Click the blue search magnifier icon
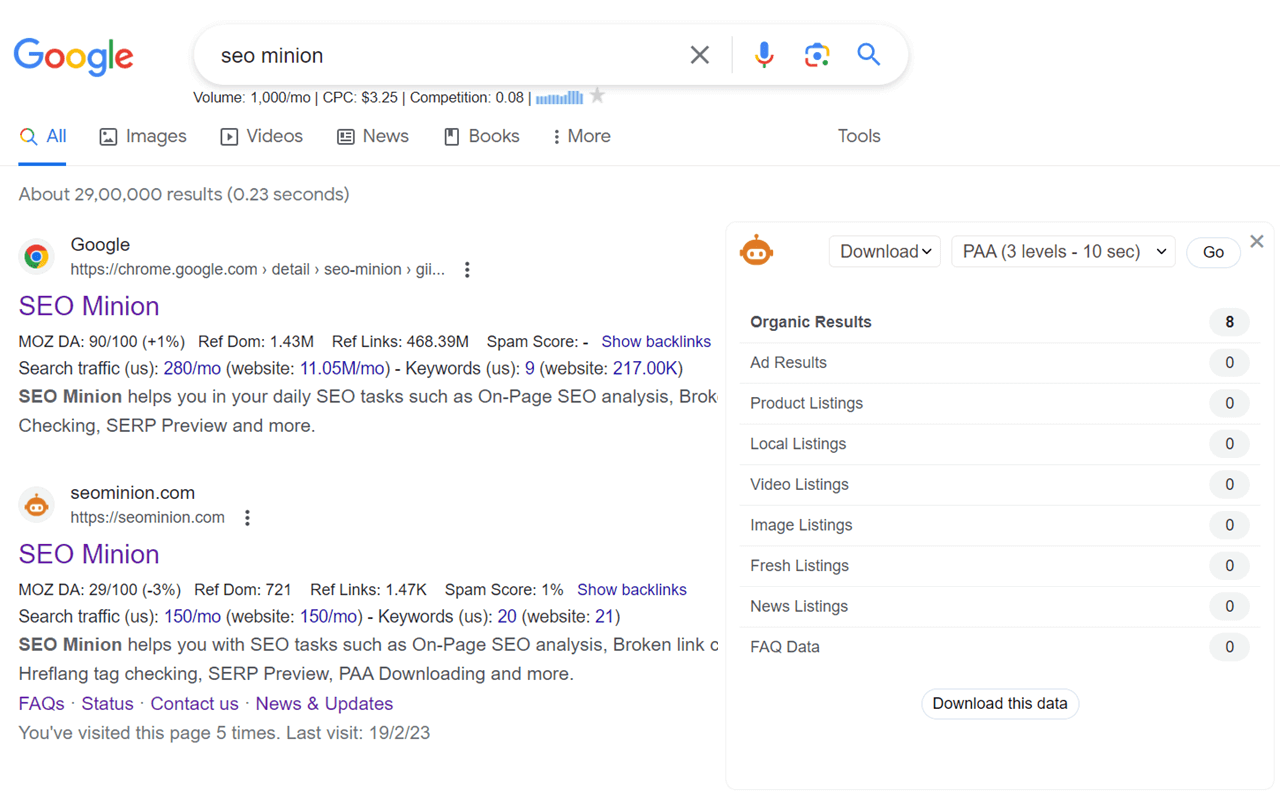Image resolution: width=1280 pixels, height=800 pixels. 868,55
